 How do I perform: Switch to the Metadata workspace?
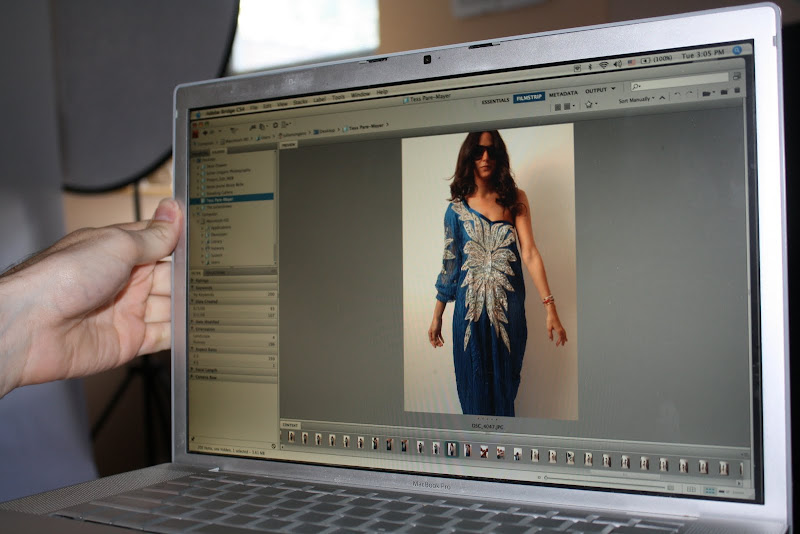563,93
